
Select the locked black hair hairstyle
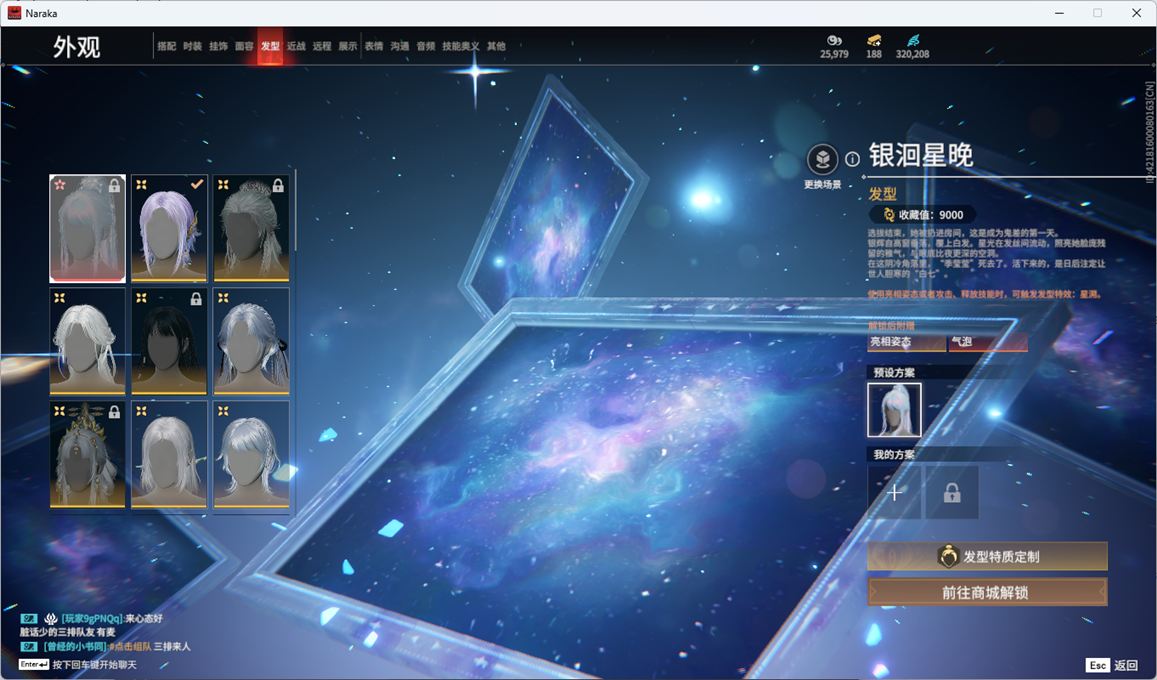[x=169, y=341]
